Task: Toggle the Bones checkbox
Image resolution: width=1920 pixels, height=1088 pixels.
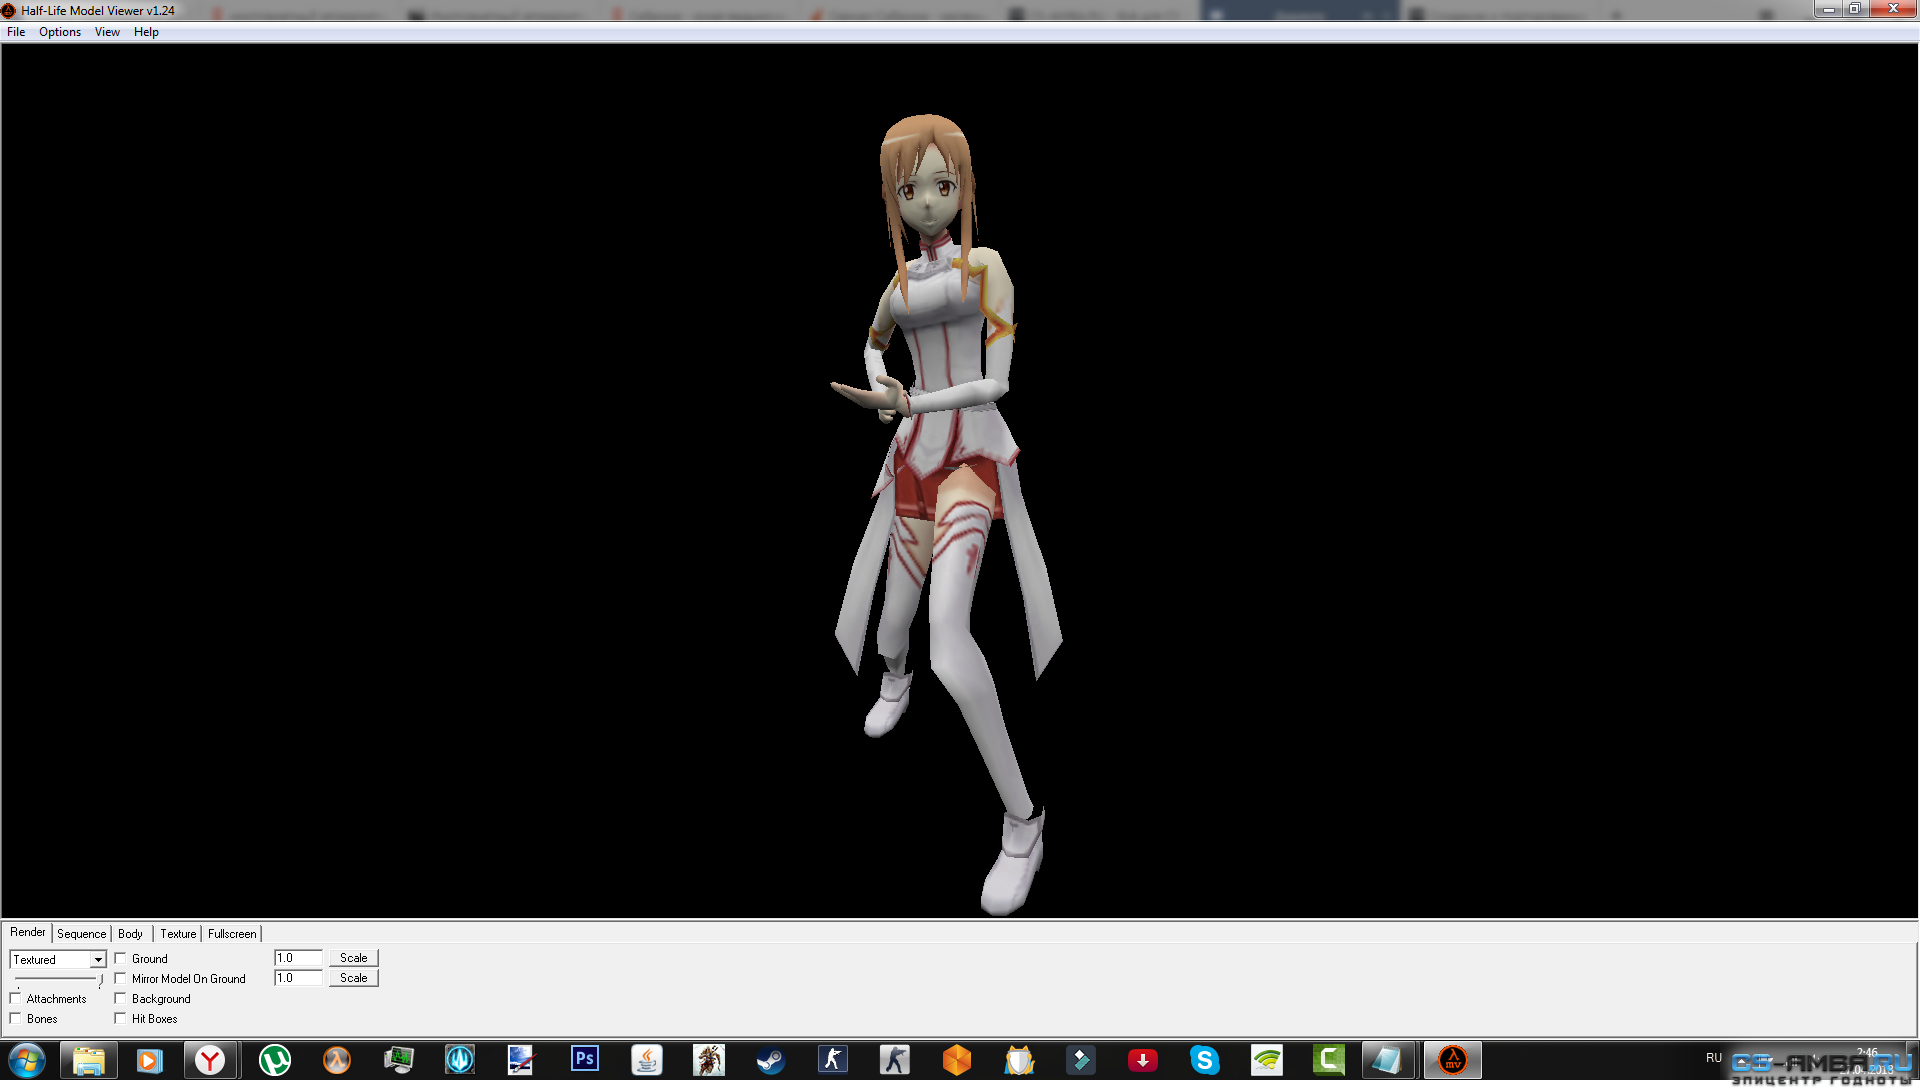Action: click(x=15, y=1018)
